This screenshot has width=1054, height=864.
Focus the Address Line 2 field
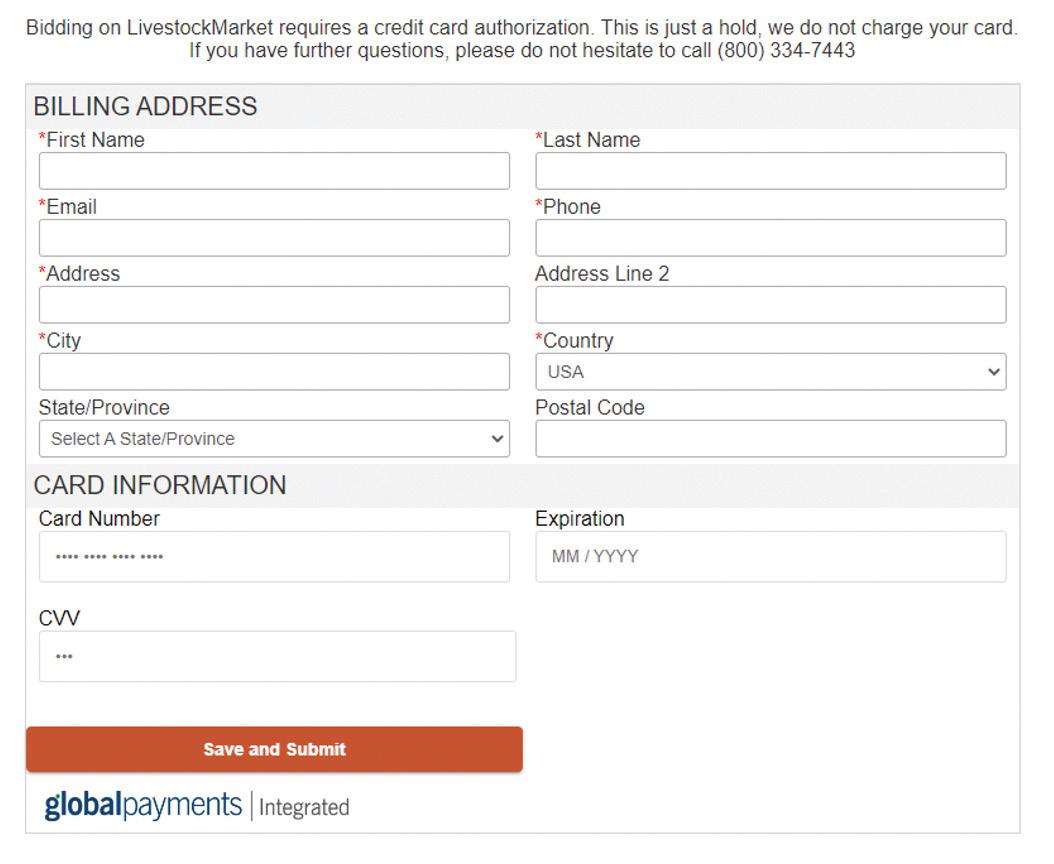[x=770, y=305]
